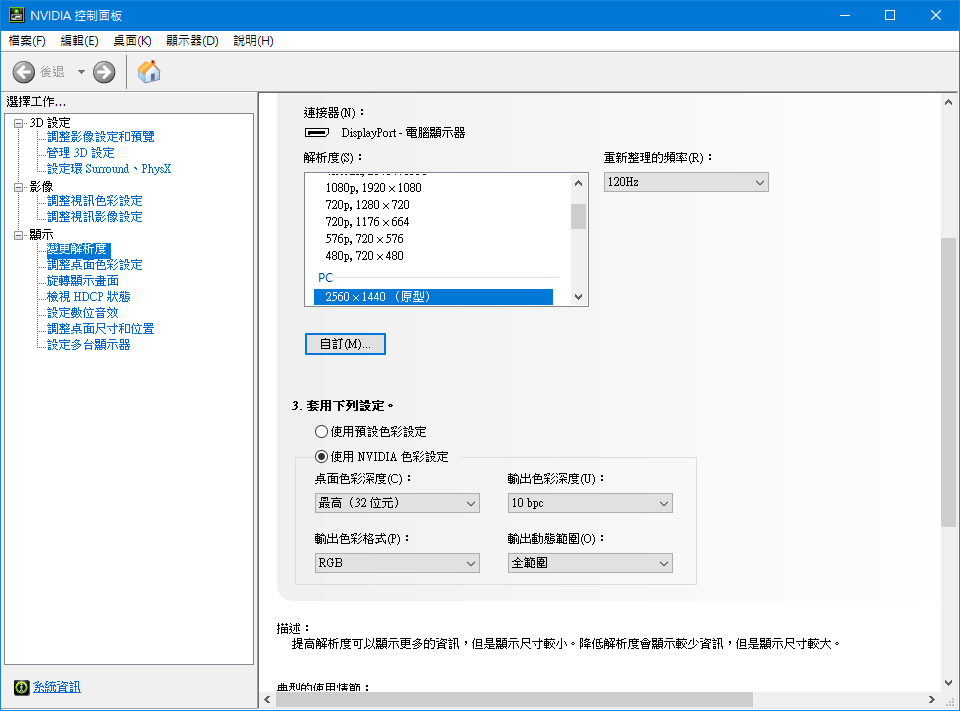This screenshot has width=960, height=711.
Task: Click the NVIDIA system information icon
Action: 21,687
